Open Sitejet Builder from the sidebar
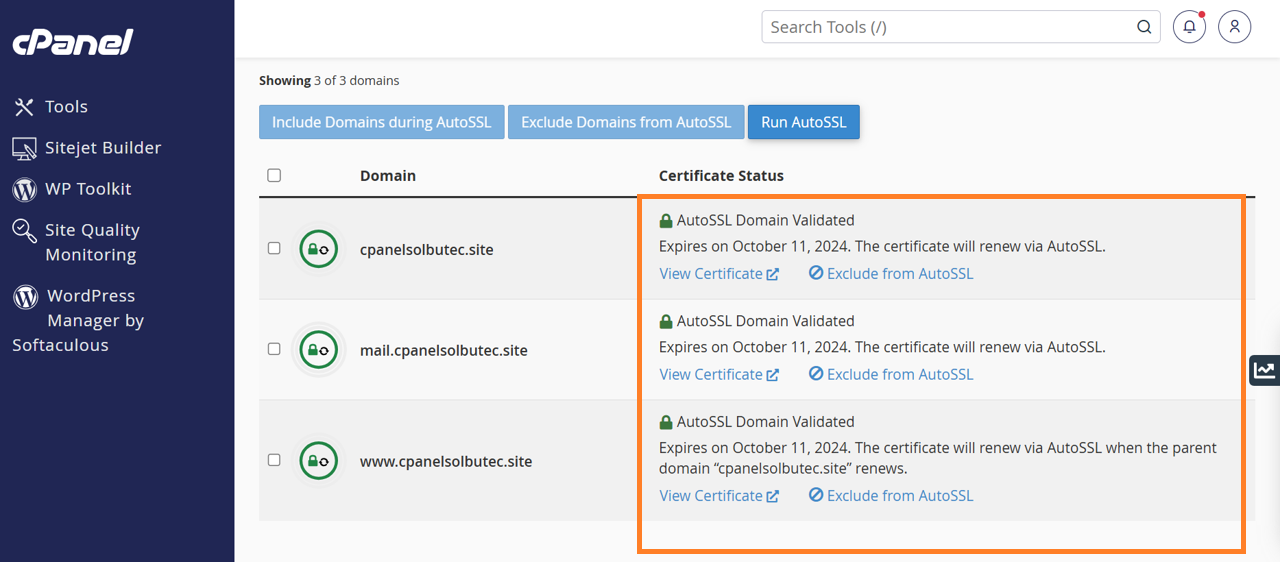The image size is (1280, 562). pyautogui.click(x=102, y=148)
